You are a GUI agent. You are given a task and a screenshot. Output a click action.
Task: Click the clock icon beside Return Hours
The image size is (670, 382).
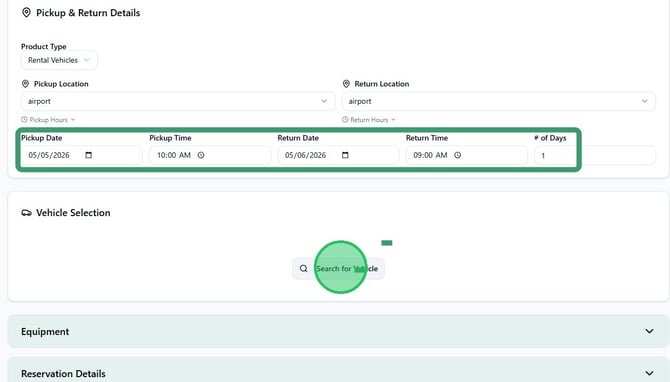click(x=345, y=120)
